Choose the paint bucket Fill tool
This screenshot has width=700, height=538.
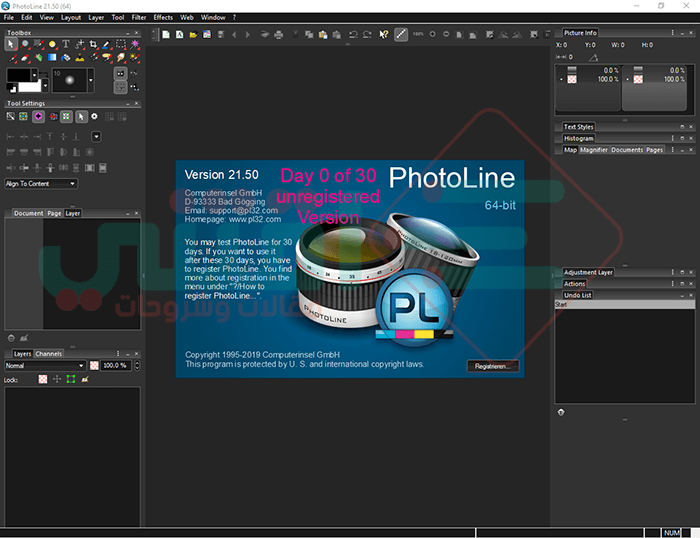pyautogui.click(x=66, y=57)
